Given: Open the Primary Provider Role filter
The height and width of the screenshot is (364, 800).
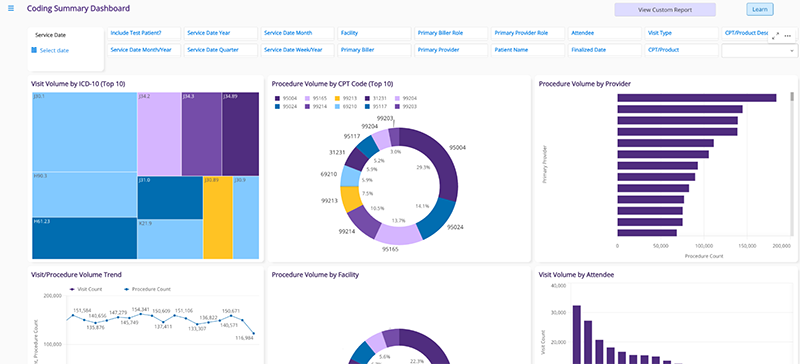Looking at the screenshot, I should pyautogui.click(x=528, y=33).
